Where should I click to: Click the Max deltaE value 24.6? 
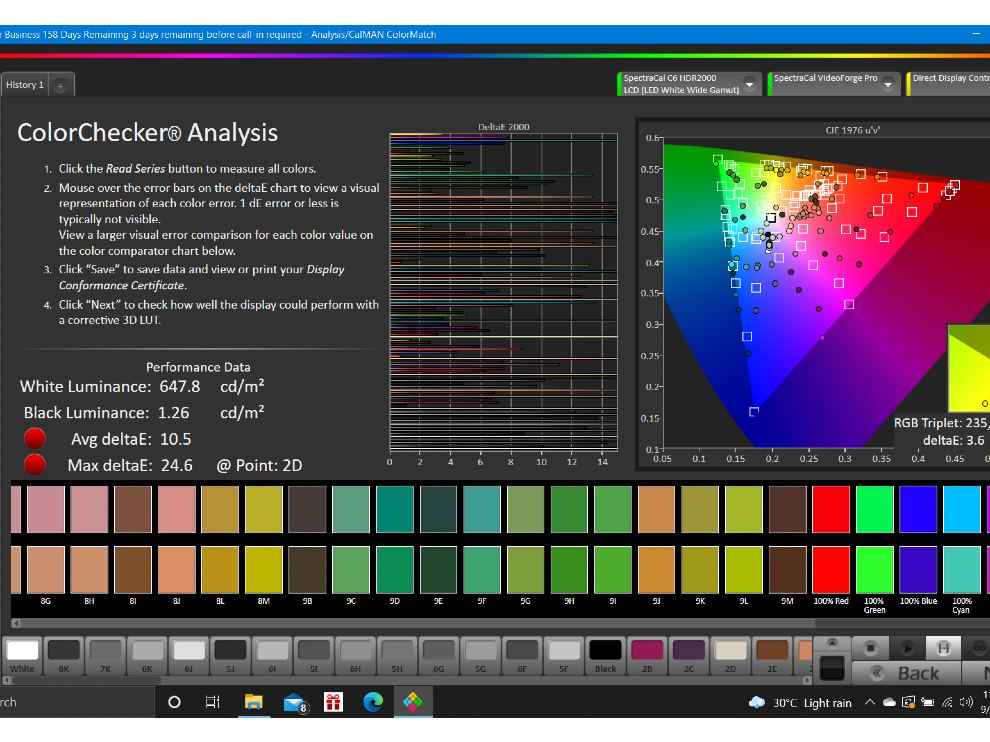pyautogui.click(x=176, y=465)
